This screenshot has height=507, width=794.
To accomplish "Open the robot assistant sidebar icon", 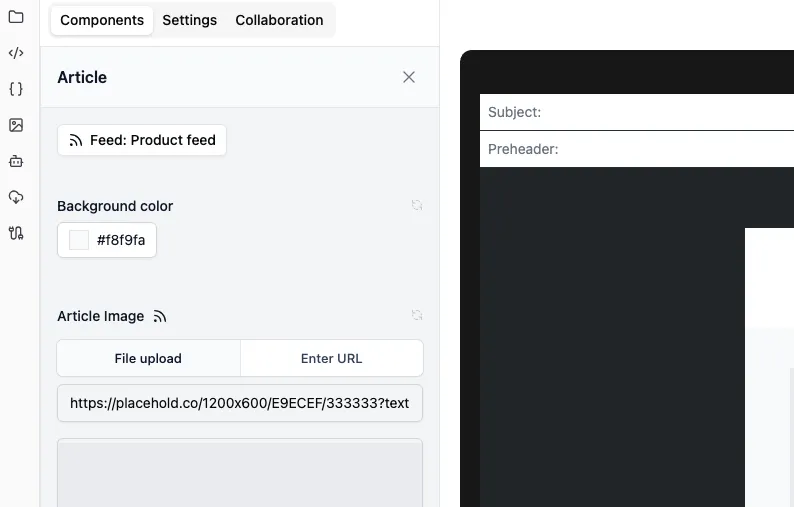I will tap(16, 161).
